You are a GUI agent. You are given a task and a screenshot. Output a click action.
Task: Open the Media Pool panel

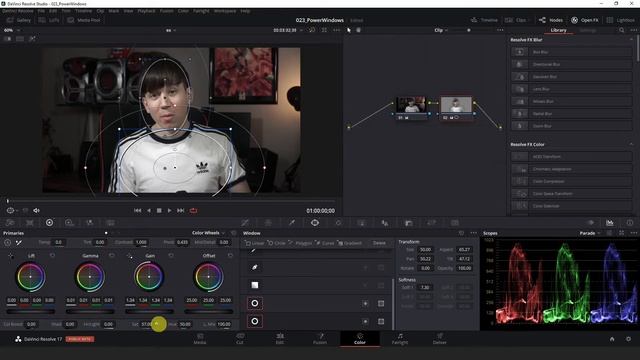click(84, 20)
